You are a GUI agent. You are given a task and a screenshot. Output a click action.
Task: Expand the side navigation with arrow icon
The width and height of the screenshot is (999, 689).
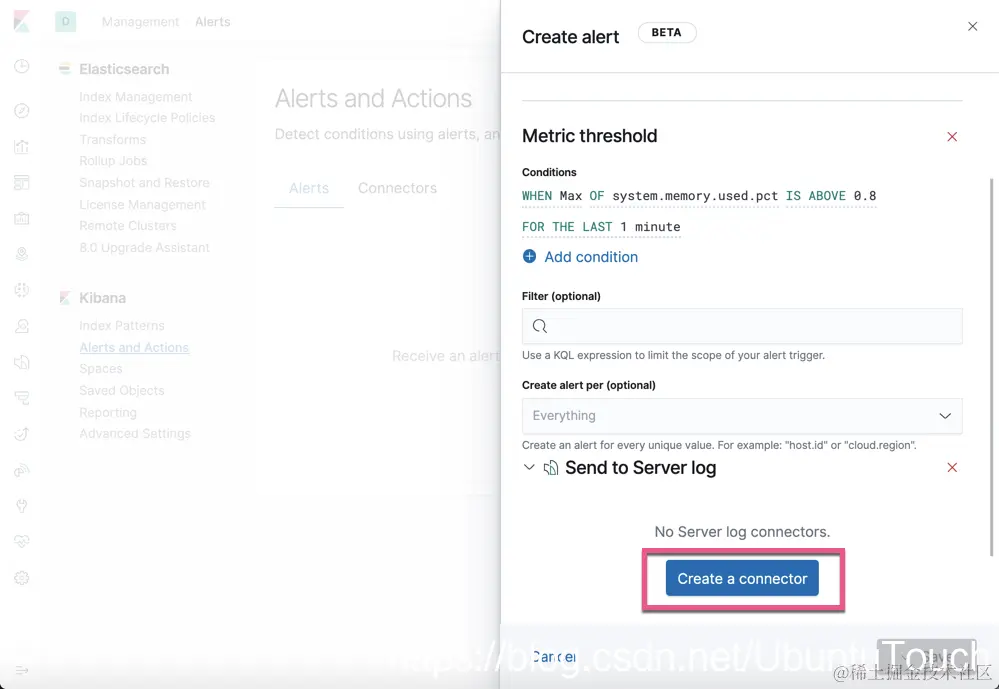click(x=22, y=671)
